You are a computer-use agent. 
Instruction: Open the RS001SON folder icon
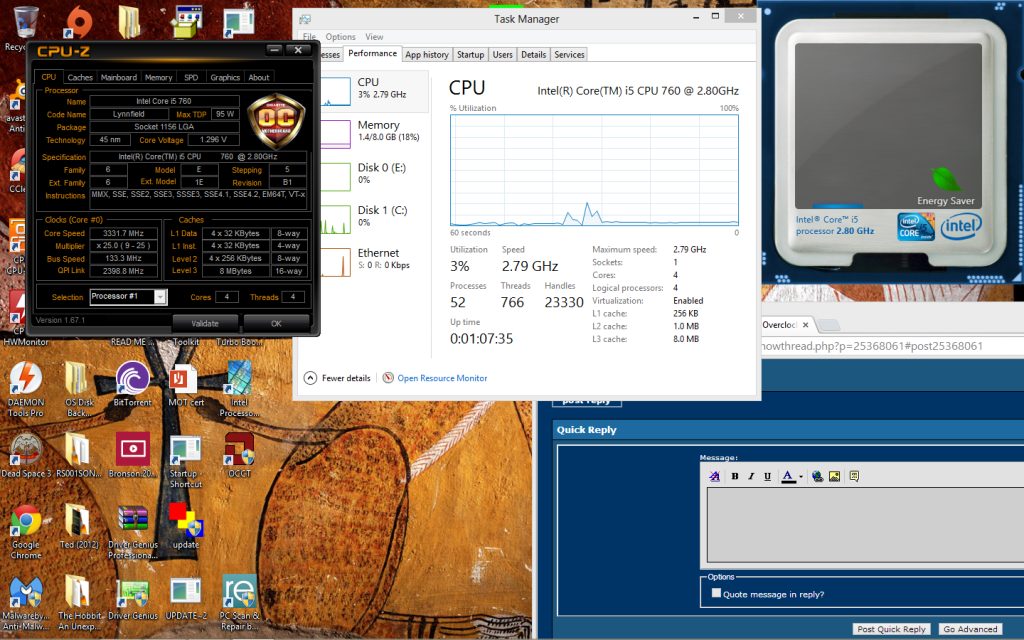[78, 449]
